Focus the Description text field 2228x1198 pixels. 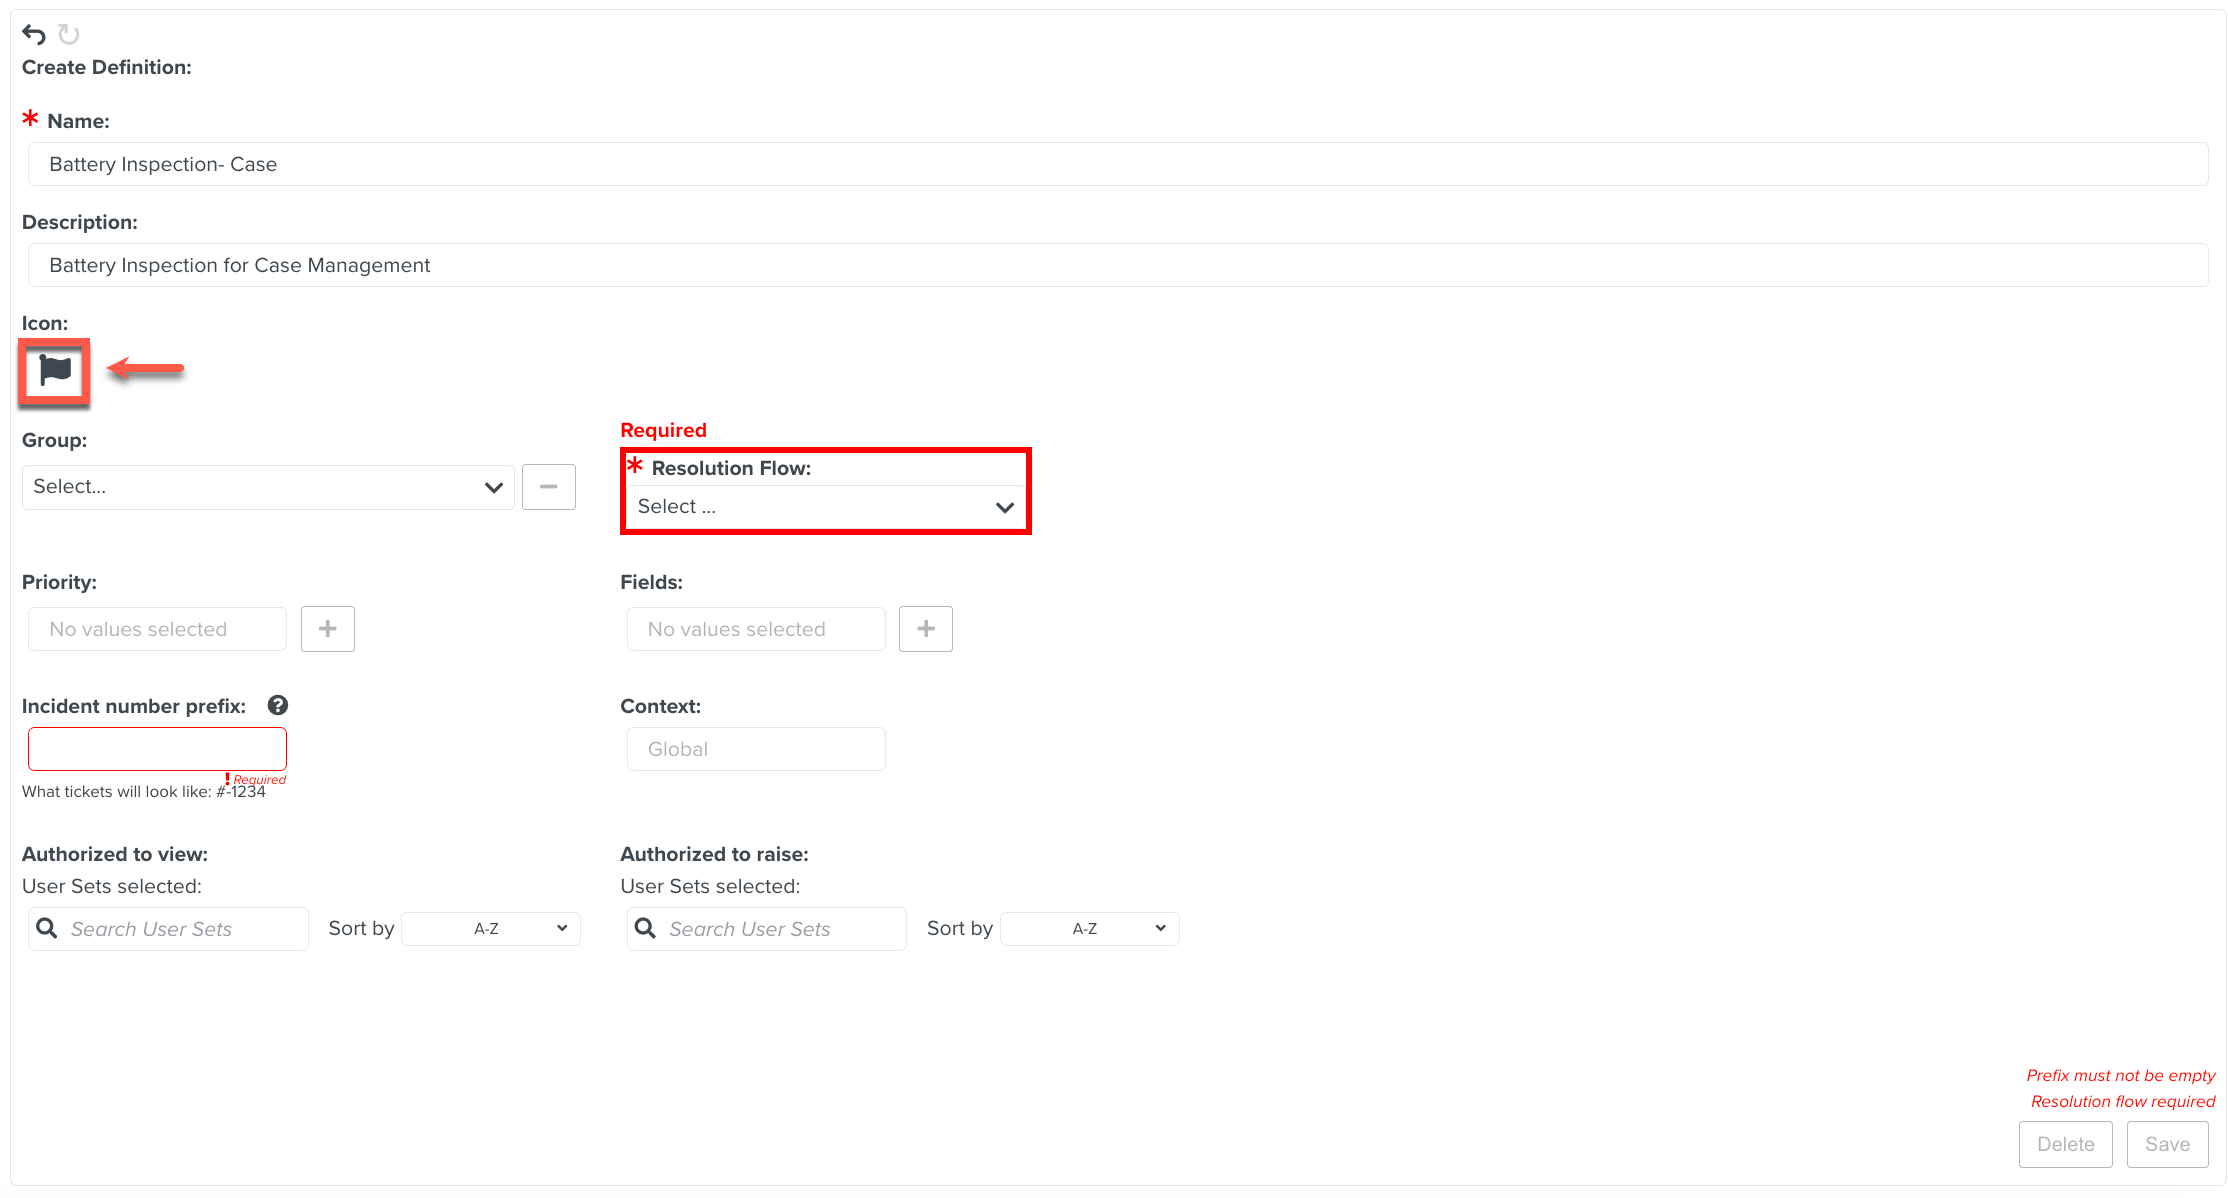point(1117,265)
